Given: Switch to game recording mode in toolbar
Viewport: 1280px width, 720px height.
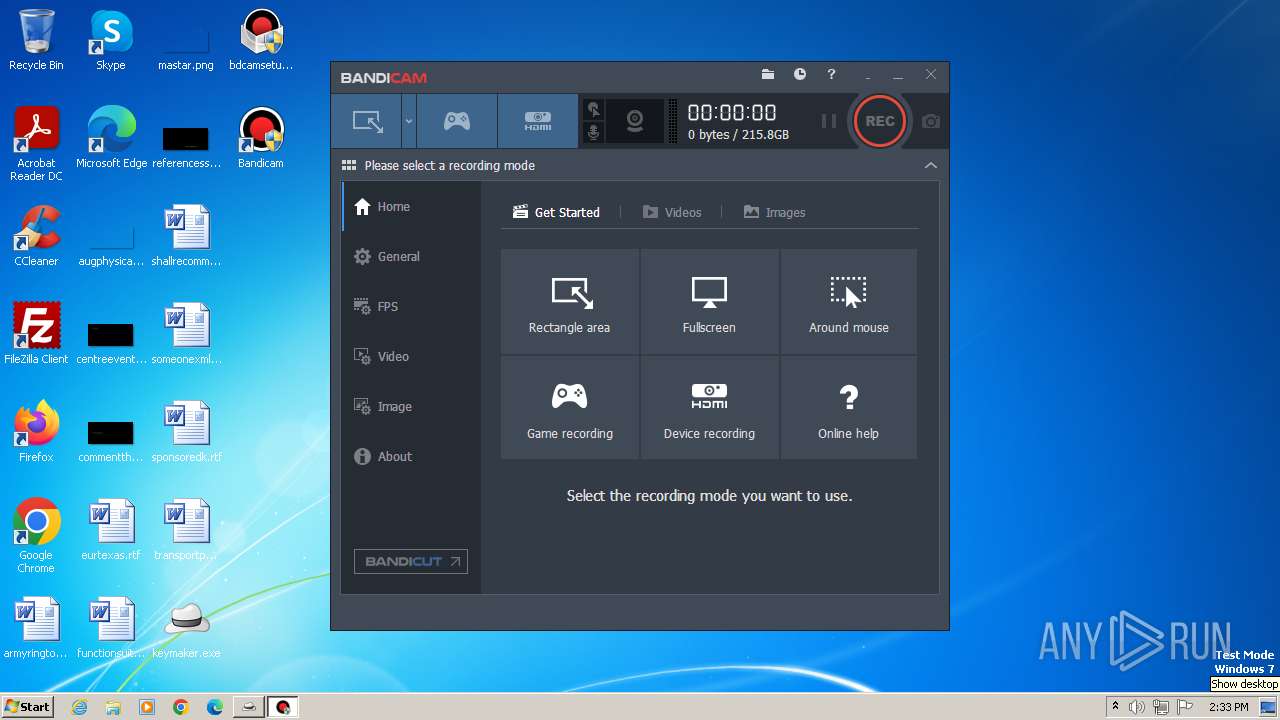Looking at the screenshot, I should pos(457,121).
